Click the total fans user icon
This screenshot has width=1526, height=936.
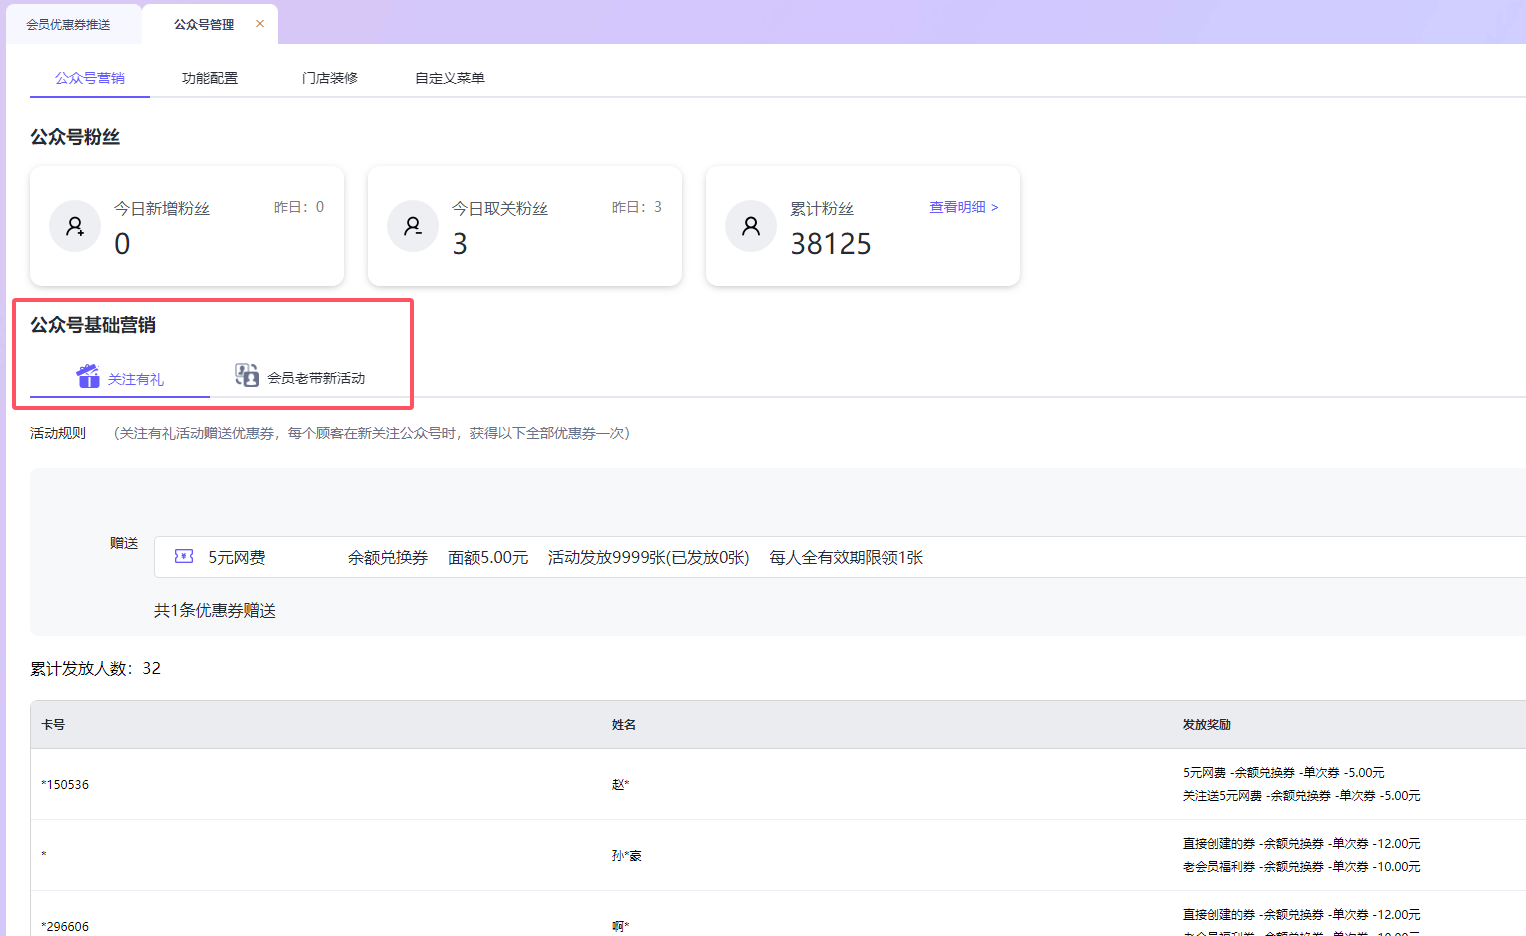tap(751, 226)
